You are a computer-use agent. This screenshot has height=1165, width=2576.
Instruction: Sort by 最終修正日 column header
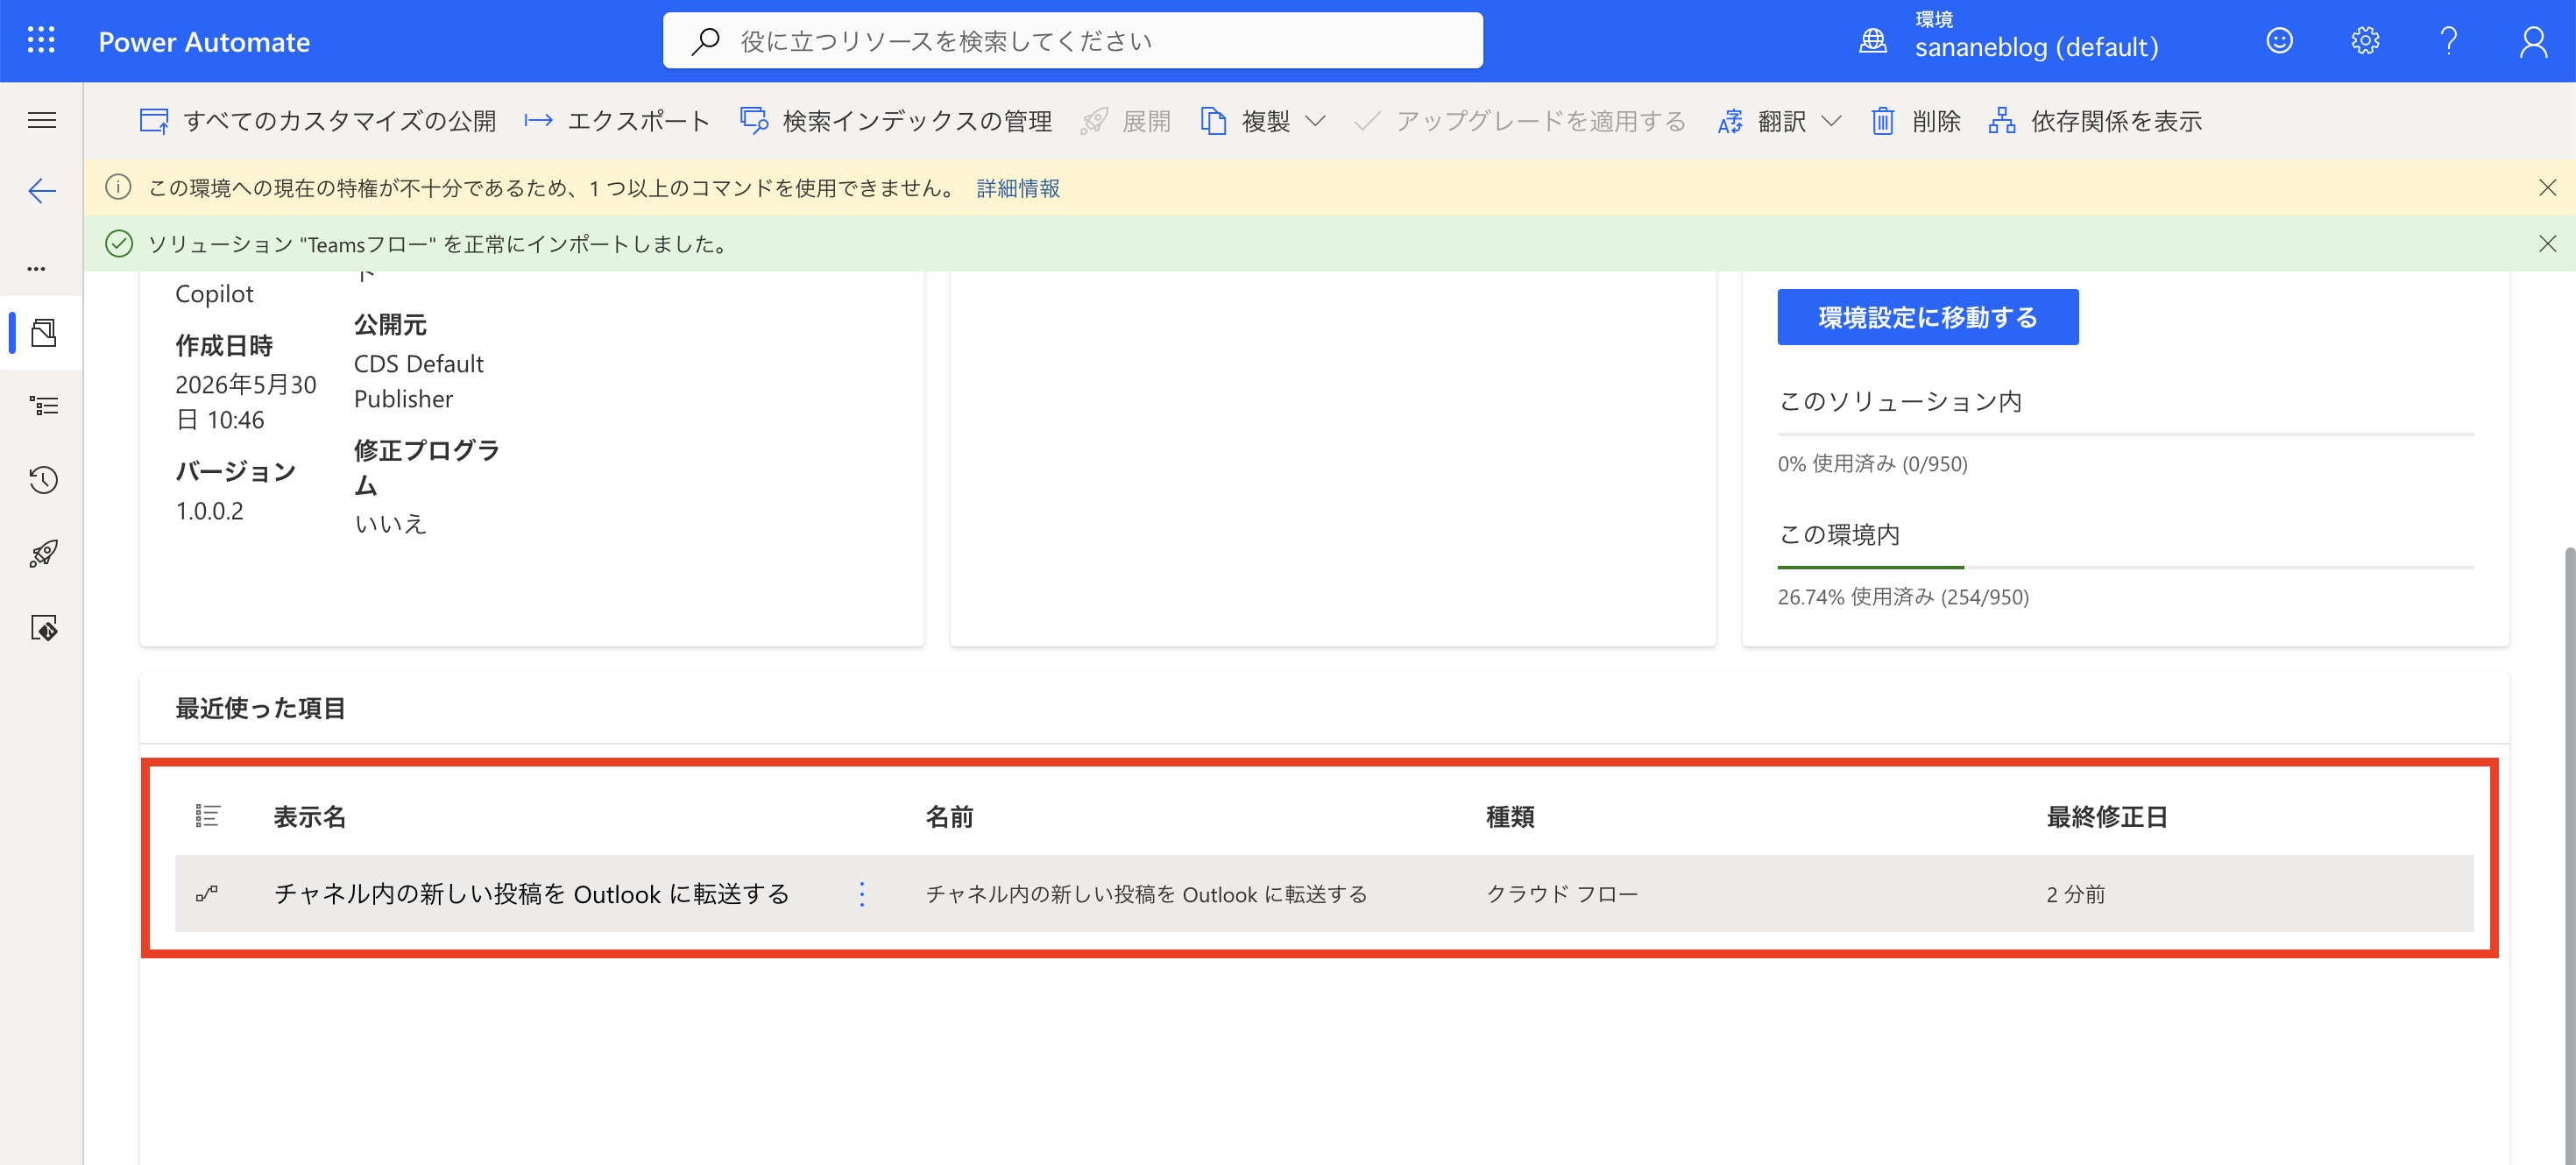[x=2106, y=817]
